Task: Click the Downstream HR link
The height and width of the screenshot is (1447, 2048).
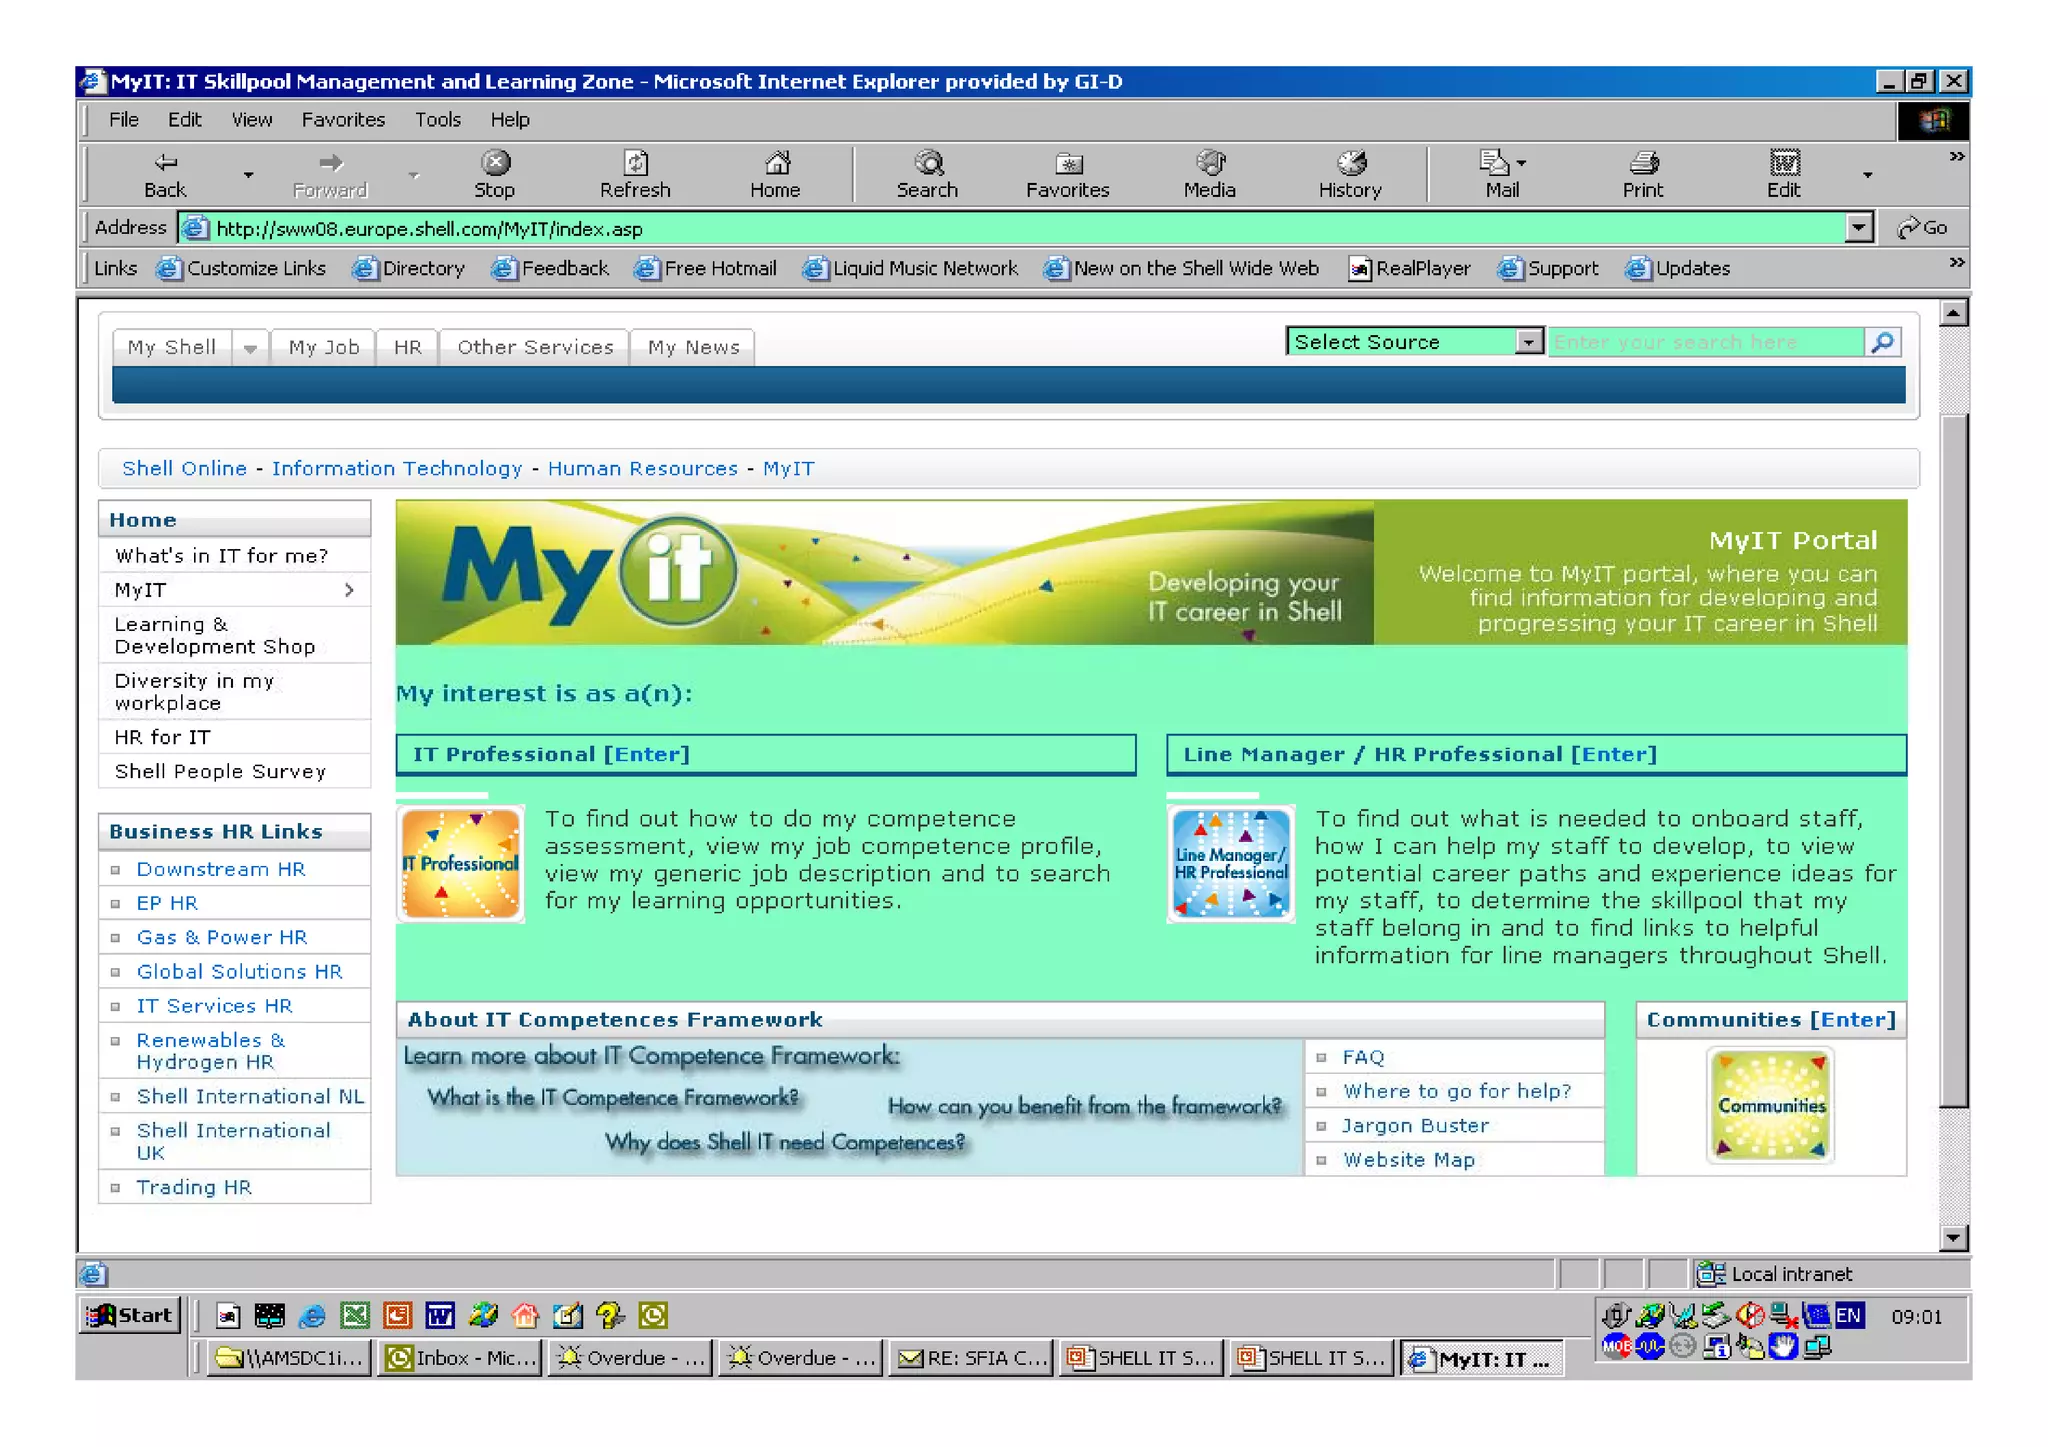Action: tap(221, 869)
